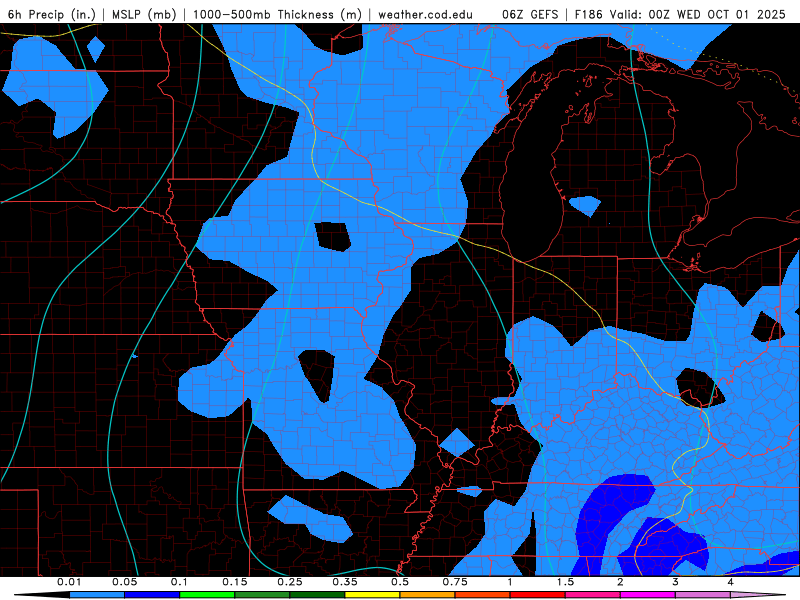Click the "0.75" legend value

(455, 582)
